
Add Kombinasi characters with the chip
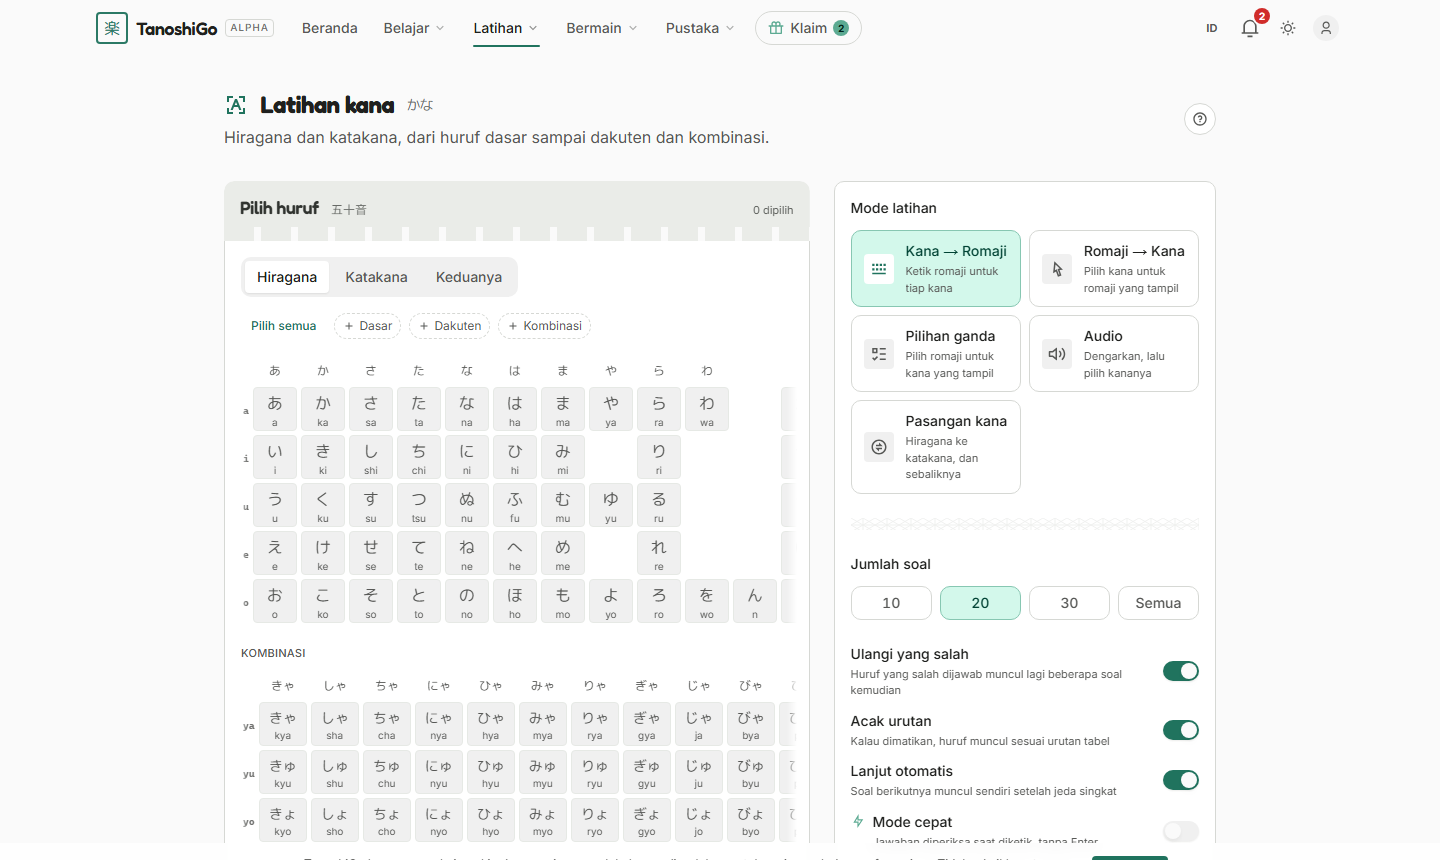click(x=545, y=326)
